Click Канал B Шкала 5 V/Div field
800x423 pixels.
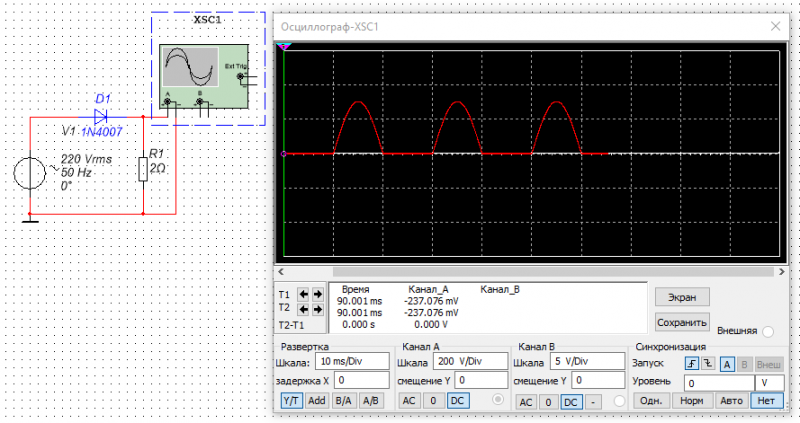pyautogui.click(x=587, y=361)
